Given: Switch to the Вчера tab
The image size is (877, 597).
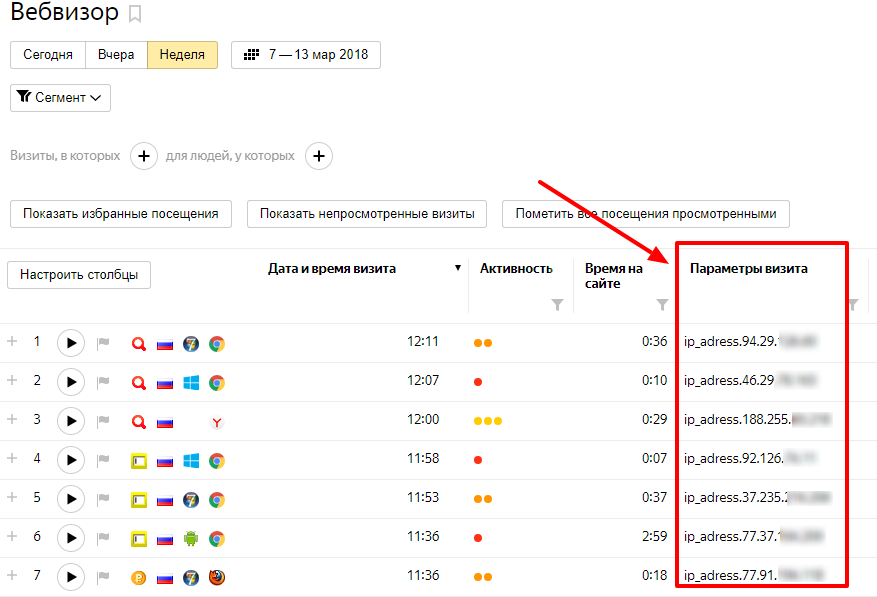Looking at the screenshot, I should tap(115, 55).
